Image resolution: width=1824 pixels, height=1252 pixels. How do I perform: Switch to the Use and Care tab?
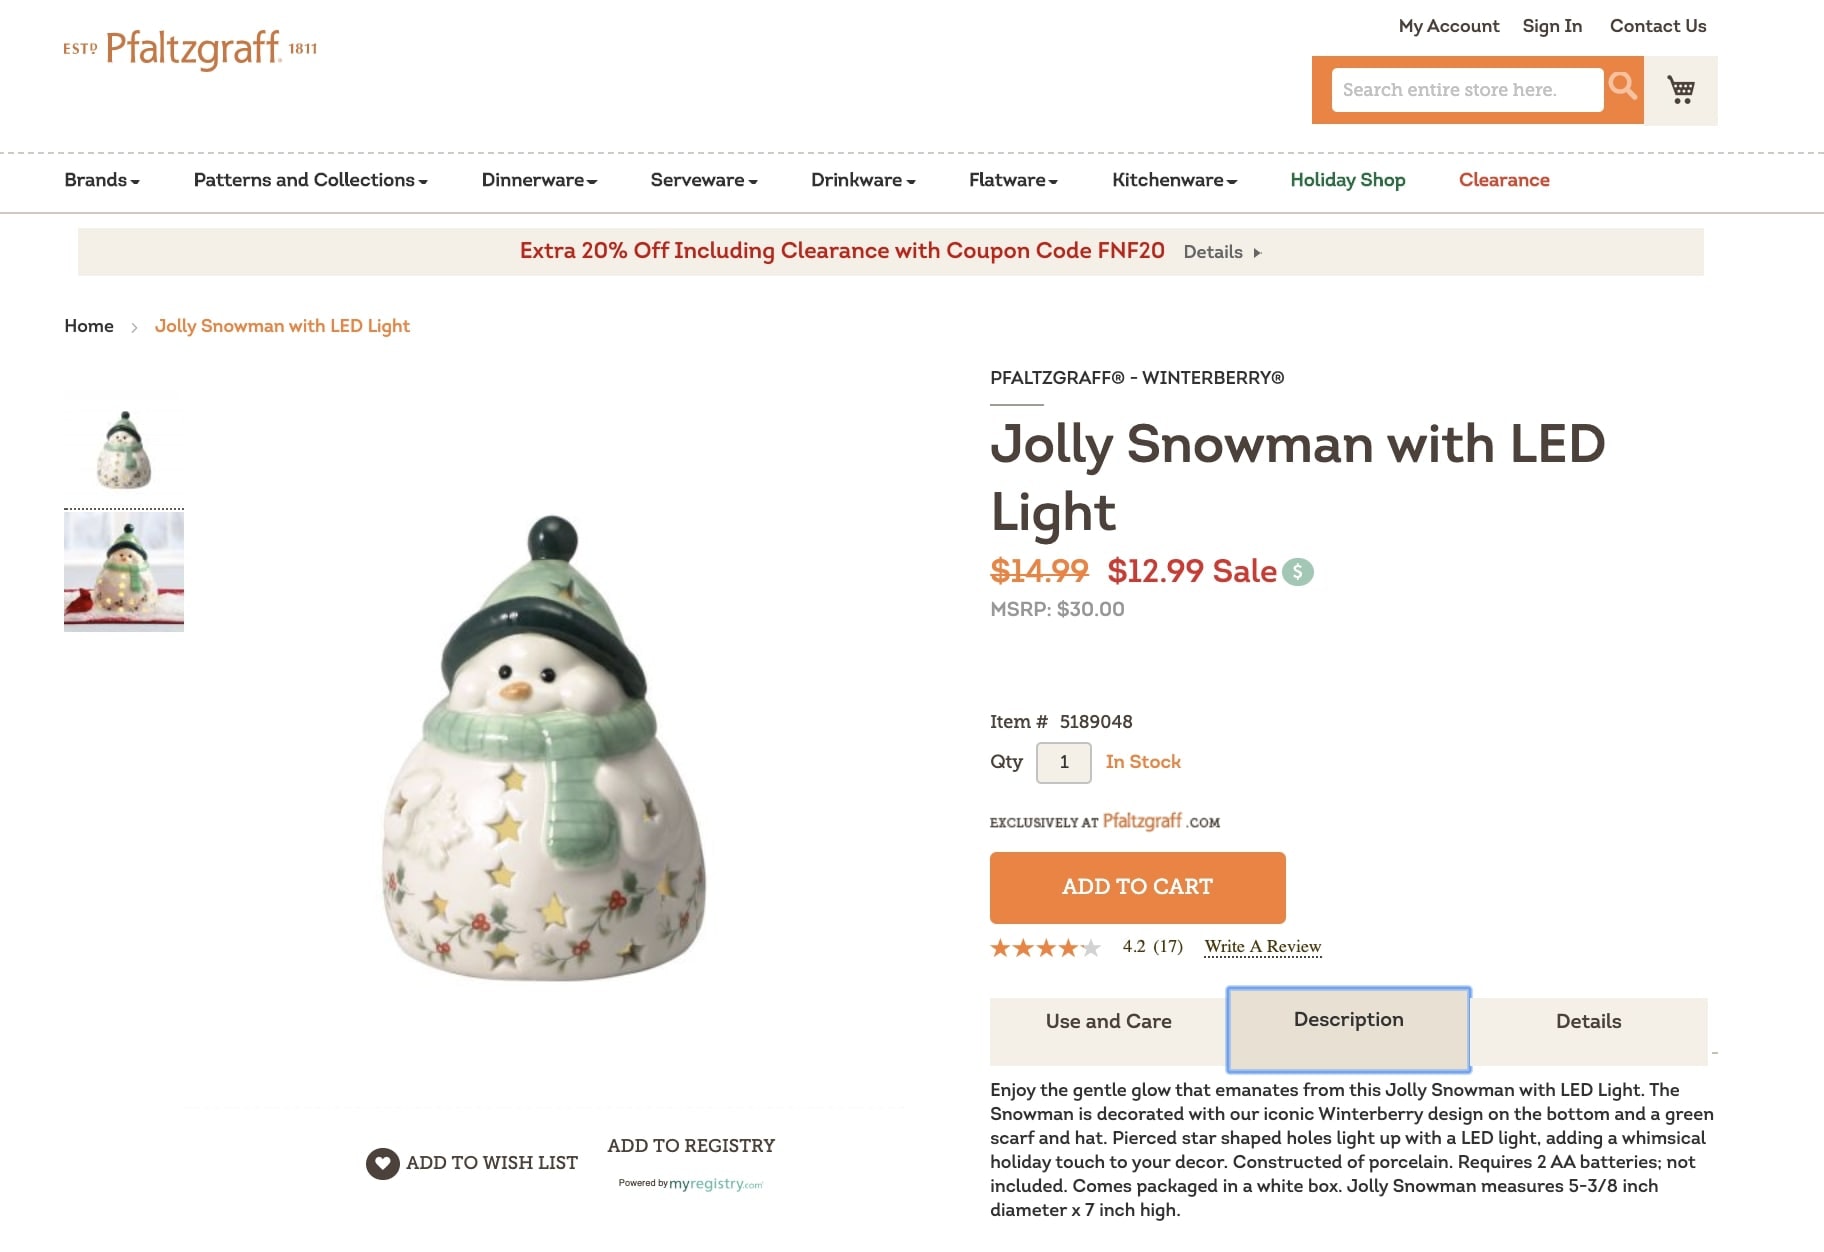coord(1108,1021)
